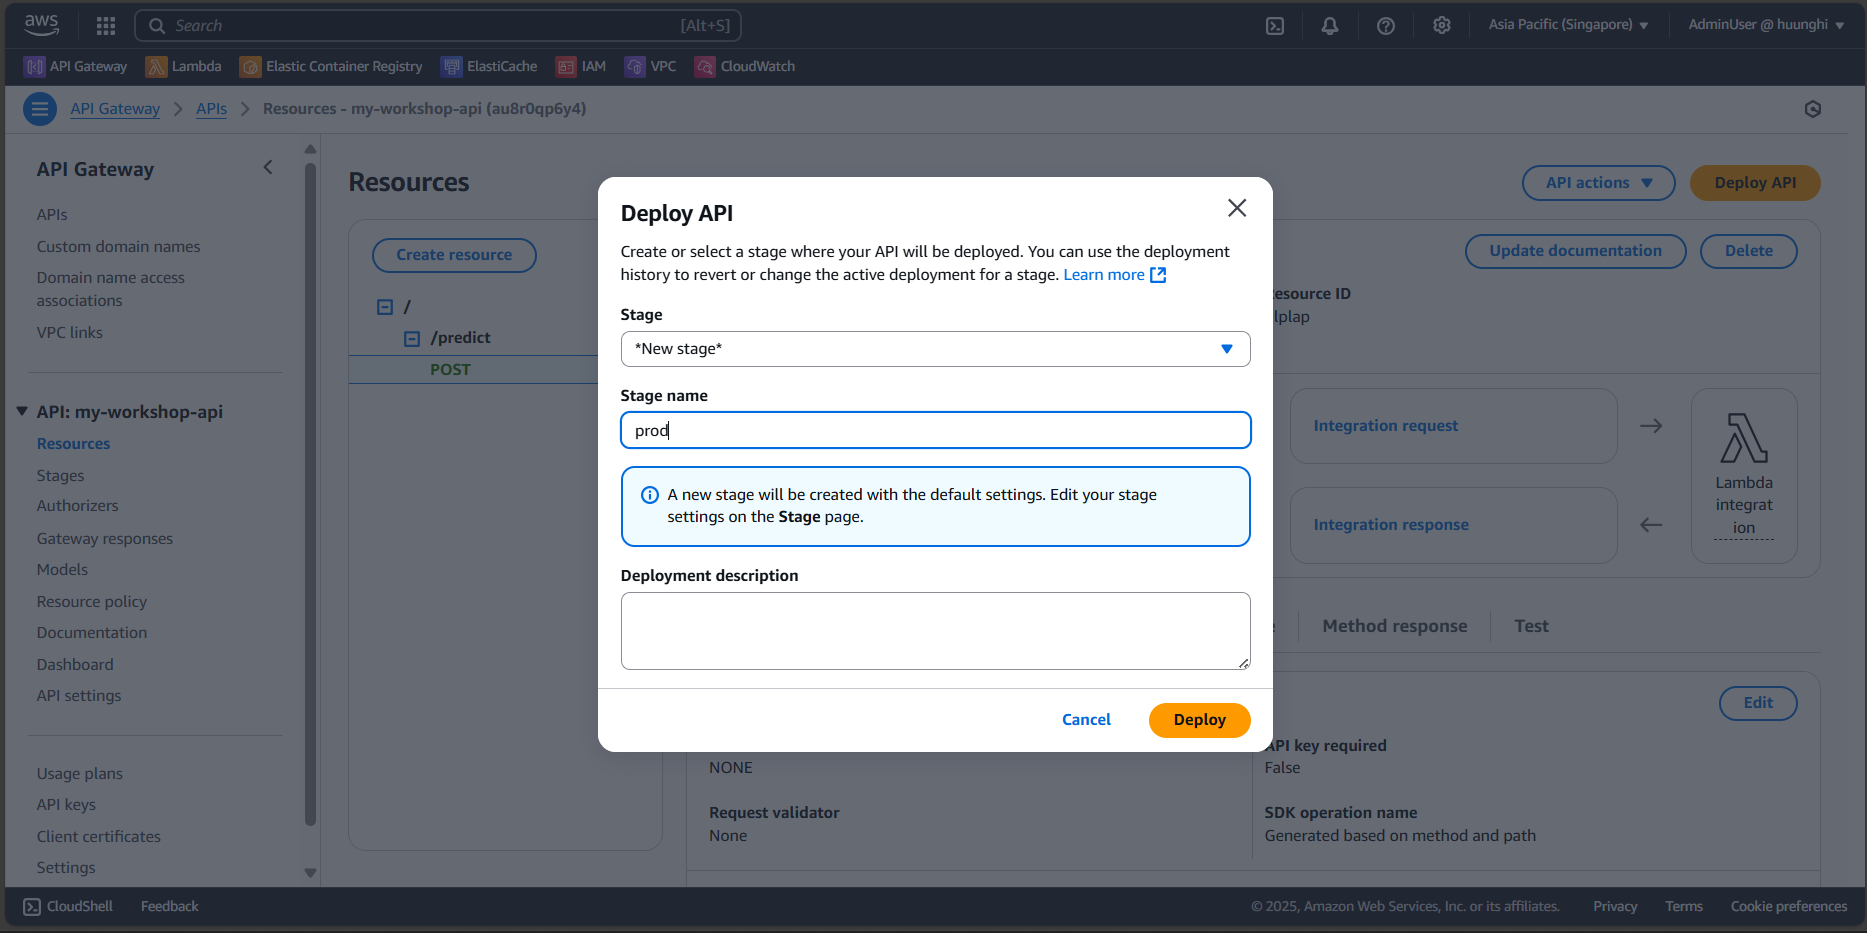Cancel the Deploy API dialog

1086,720
